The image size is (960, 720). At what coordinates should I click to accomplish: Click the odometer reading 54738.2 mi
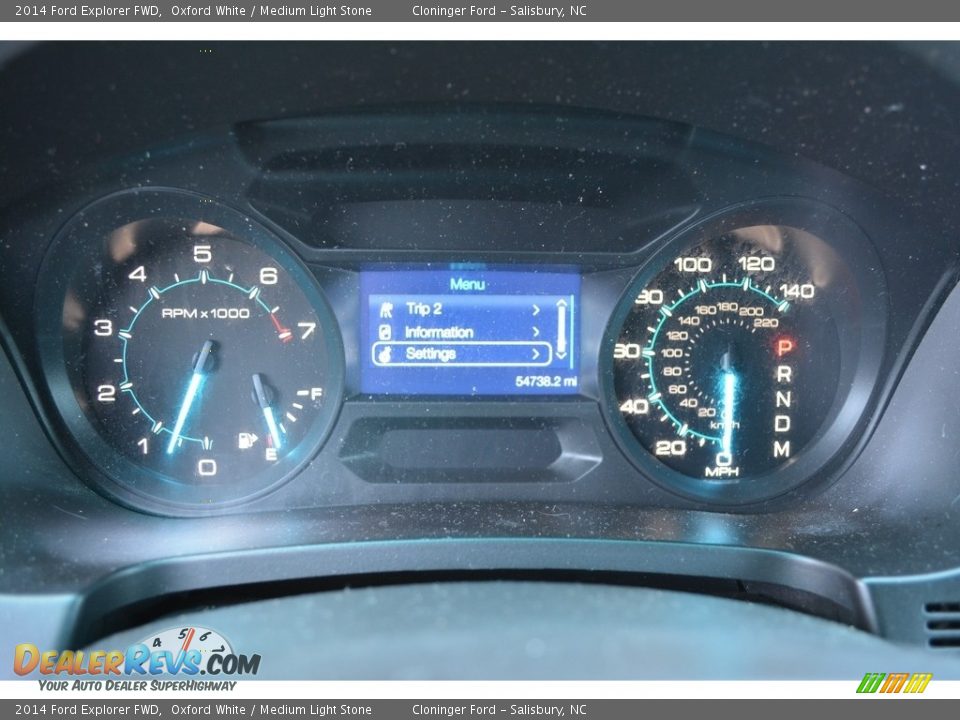546,381
